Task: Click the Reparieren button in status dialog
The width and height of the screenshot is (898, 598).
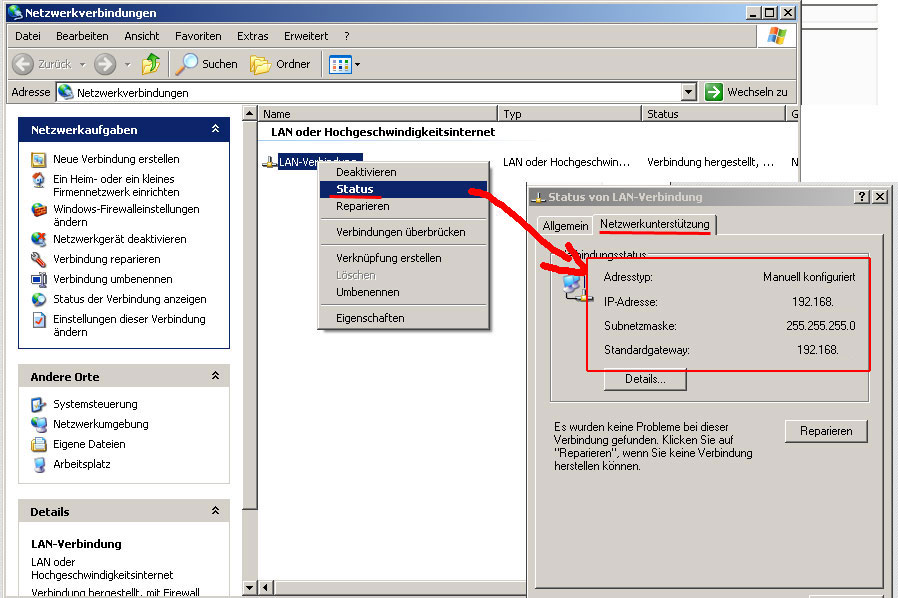Action: (x=826, y=431)
